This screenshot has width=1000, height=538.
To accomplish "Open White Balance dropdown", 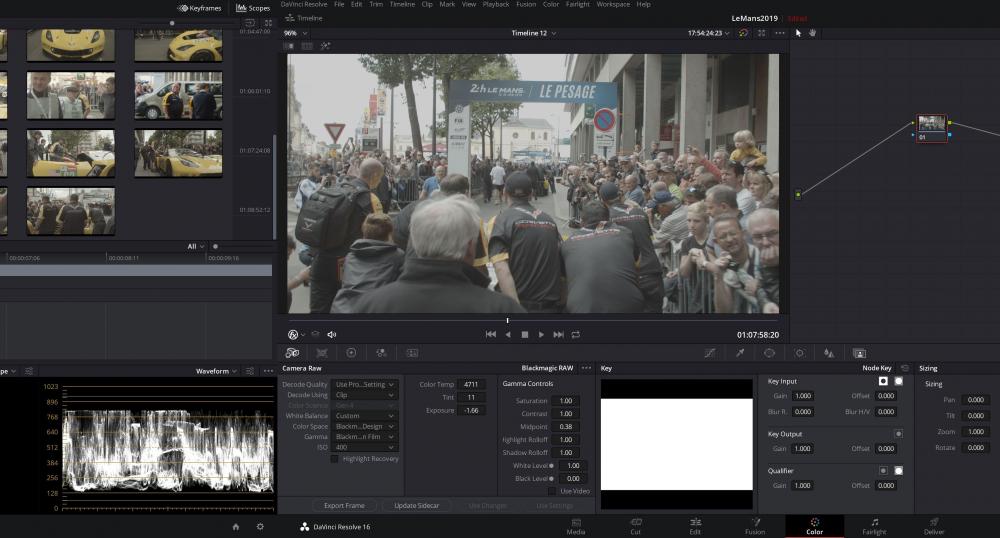I will pos(365,416).
